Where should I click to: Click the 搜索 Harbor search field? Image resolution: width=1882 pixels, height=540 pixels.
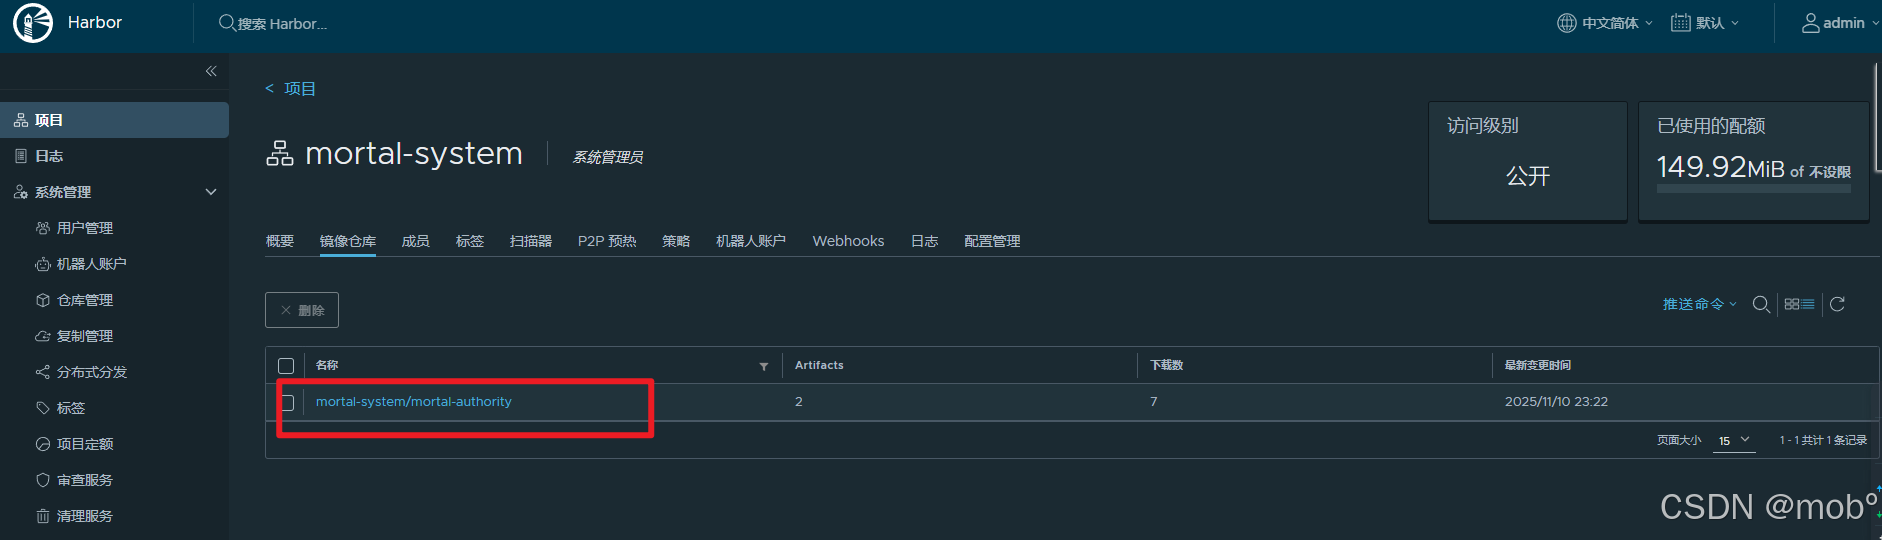pyautogui.click(x=282, y=24)
